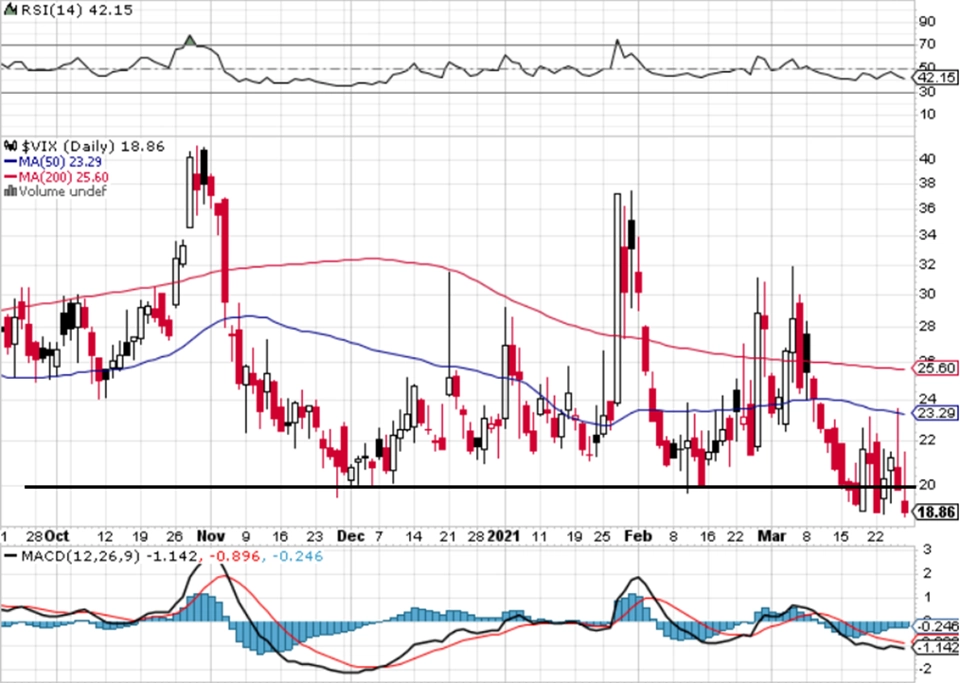Click the -1.142 MACD value tag
Viewport: 960px width, 683px height.
point(936,647)
